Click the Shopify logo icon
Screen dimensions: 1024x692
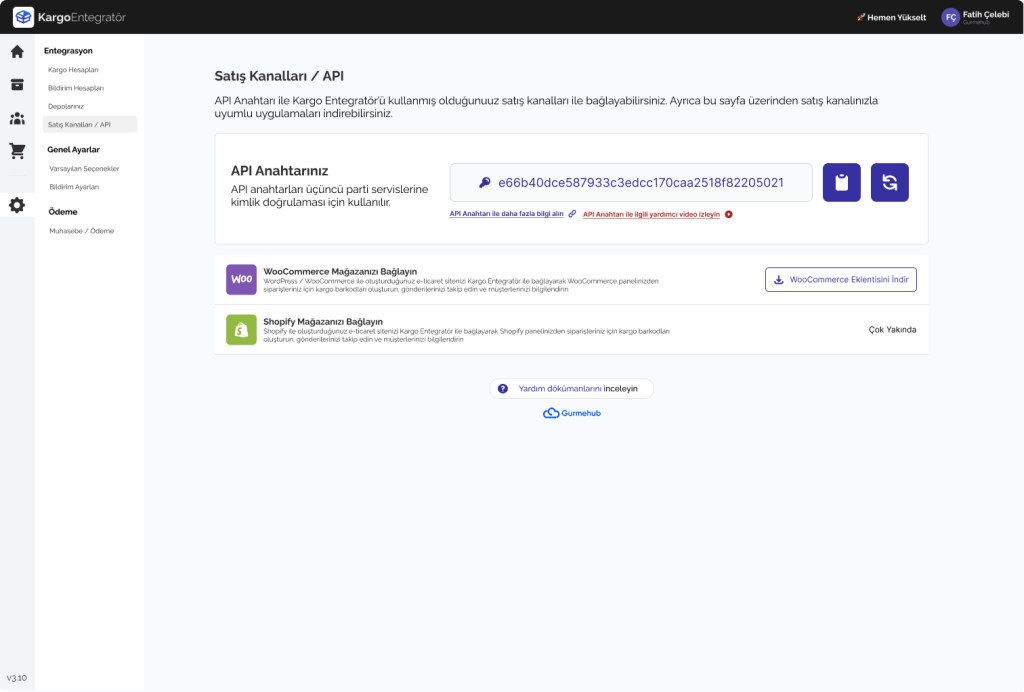coord(241,329)
